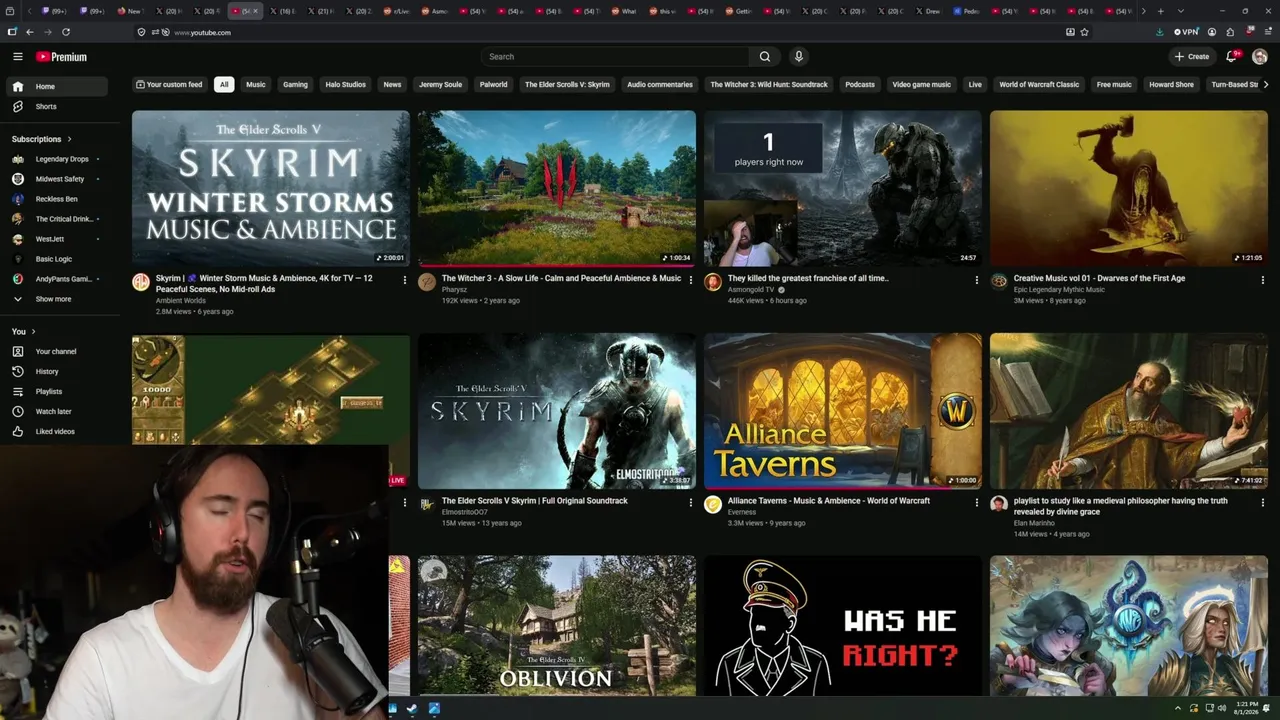Viewport: 1280px width, 720px height.
Task: Open the Asmongold TV channel avatar
Action: tap(713, 282)
